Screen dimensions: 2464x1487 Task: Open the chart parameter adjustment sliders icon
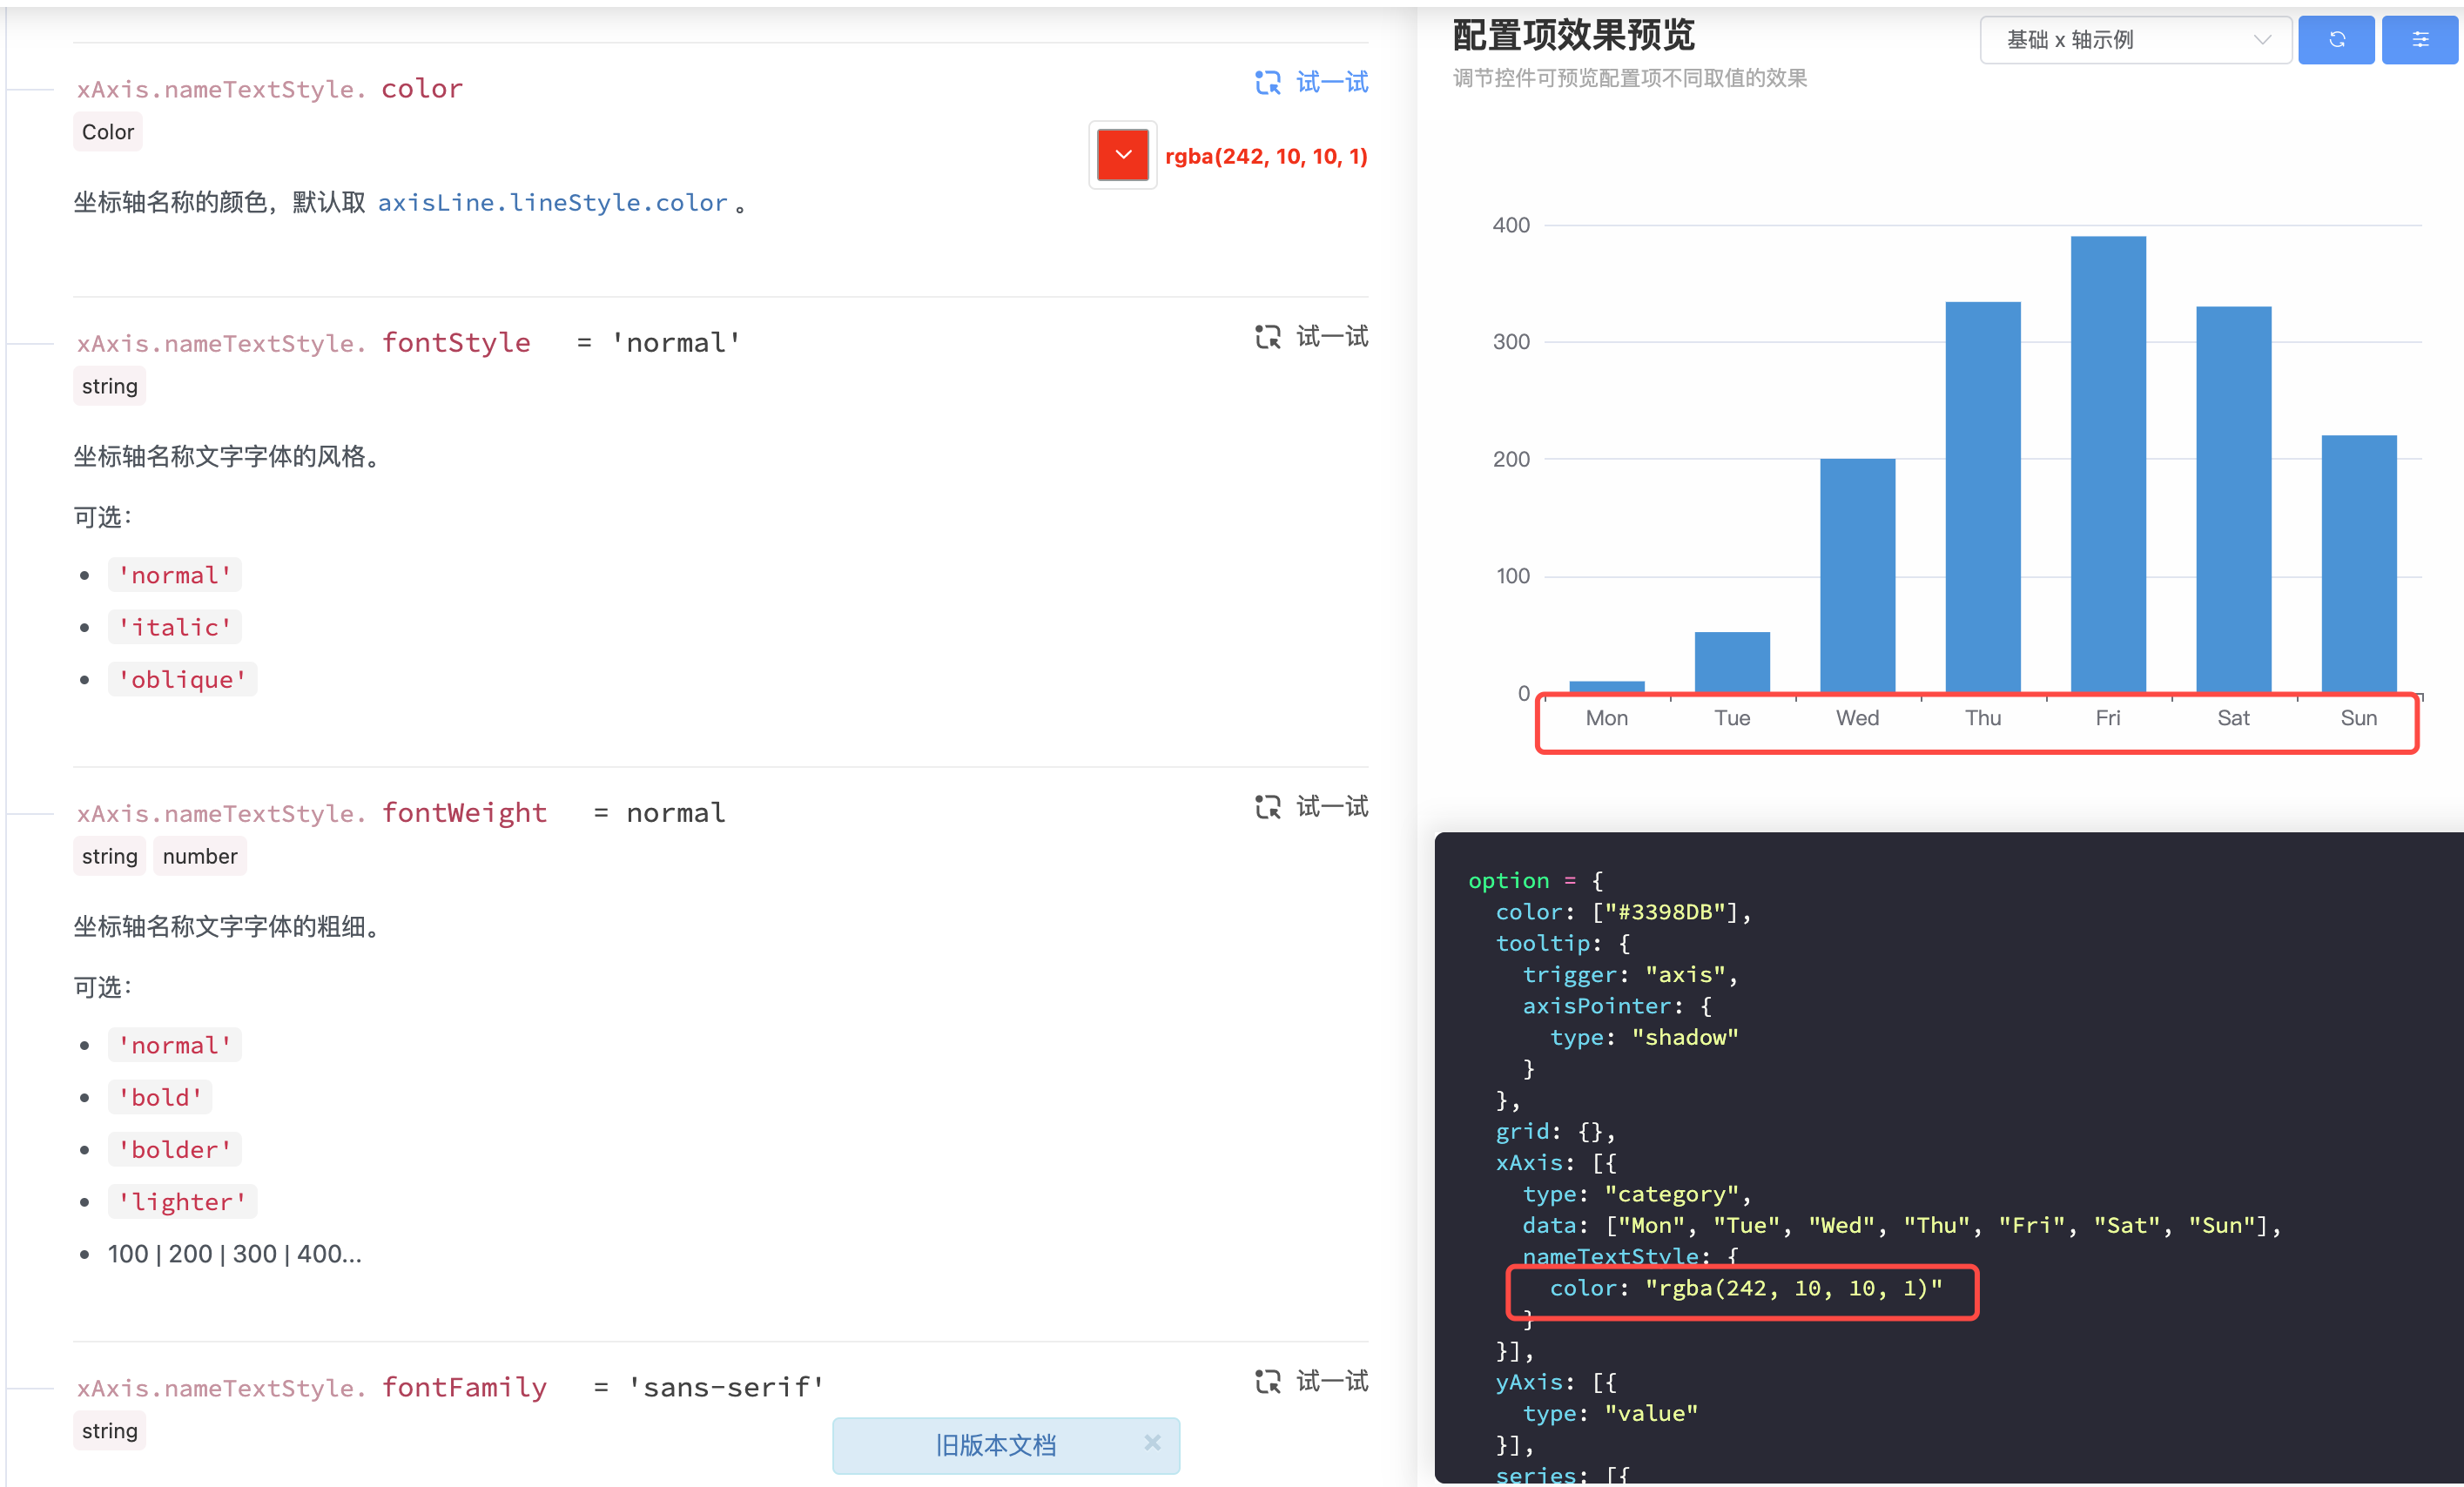coord(2421,40)
